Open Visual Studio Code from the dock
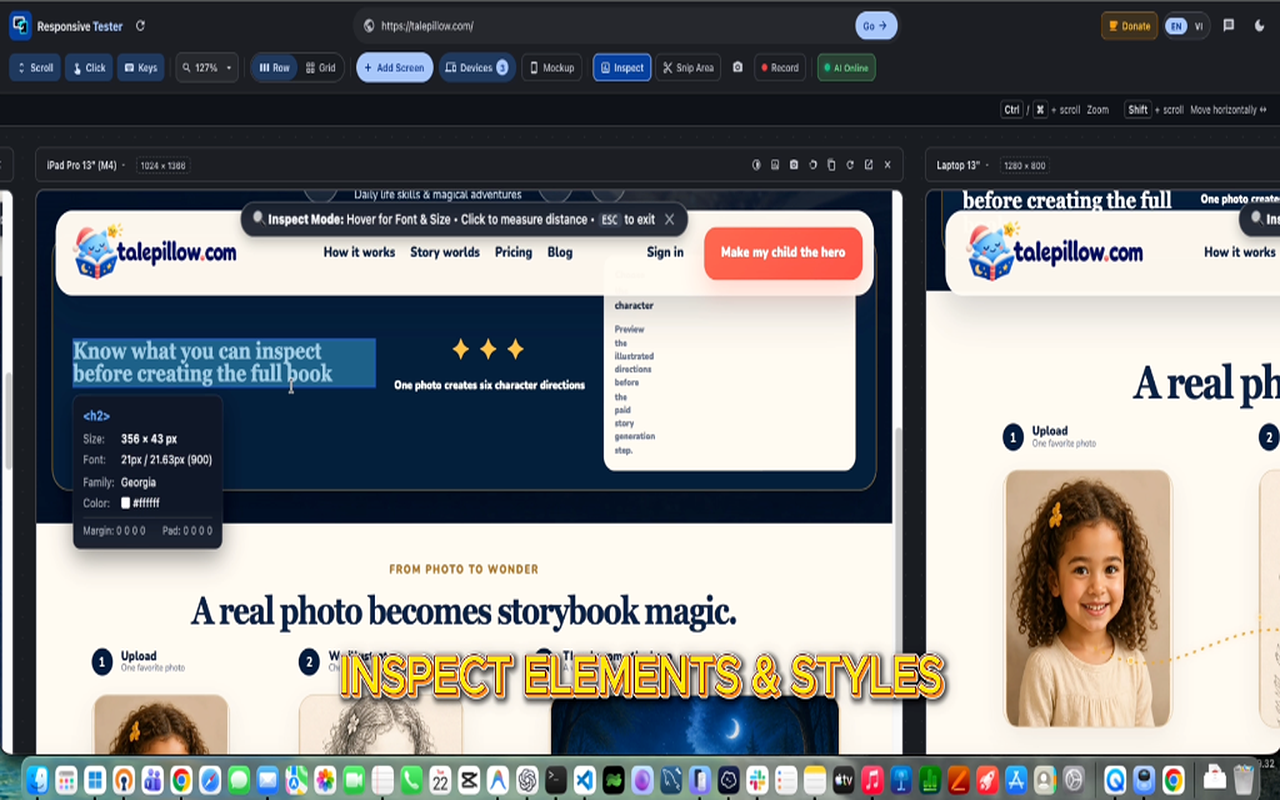 click(585, 779)
